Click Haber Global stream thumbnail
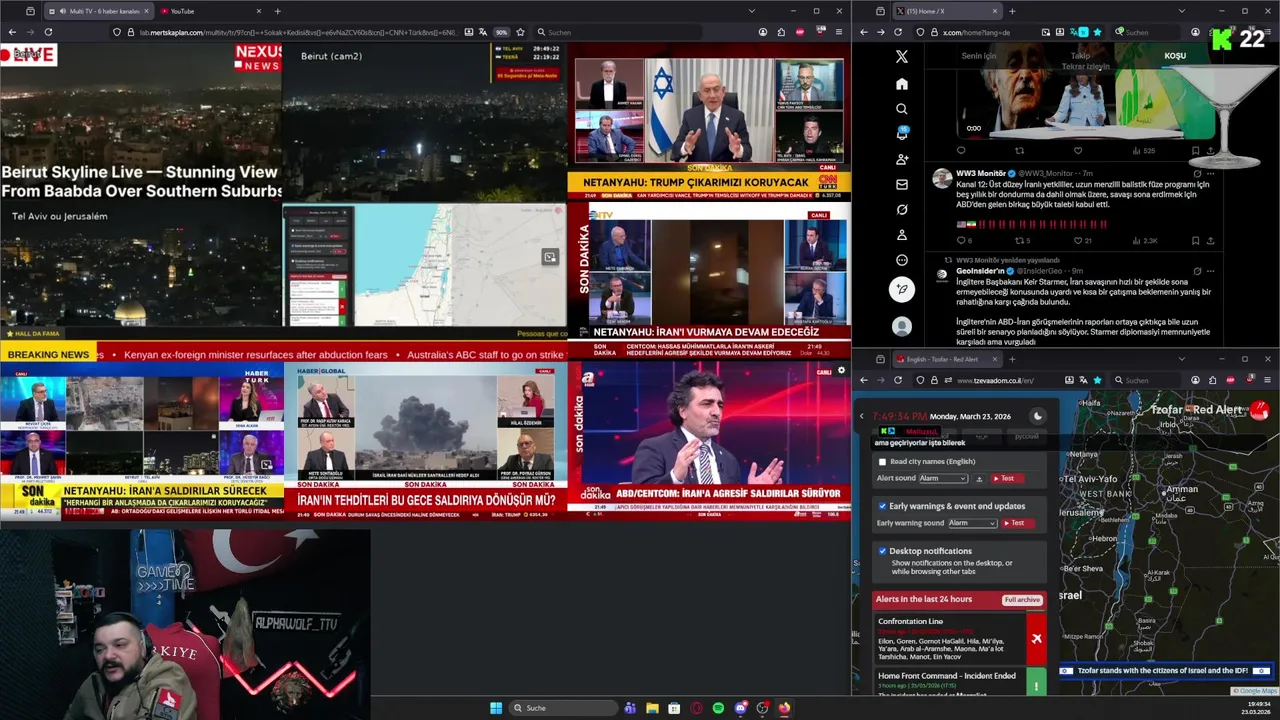1280x720 pixels. pyautogui.click(x=425, y=441)
